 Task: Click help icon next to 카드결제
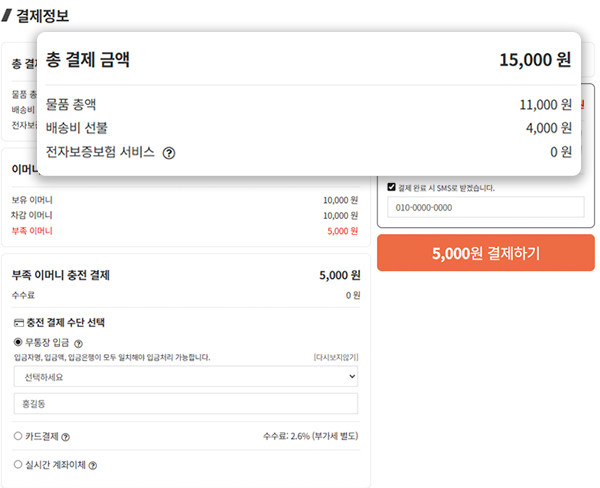65,436
